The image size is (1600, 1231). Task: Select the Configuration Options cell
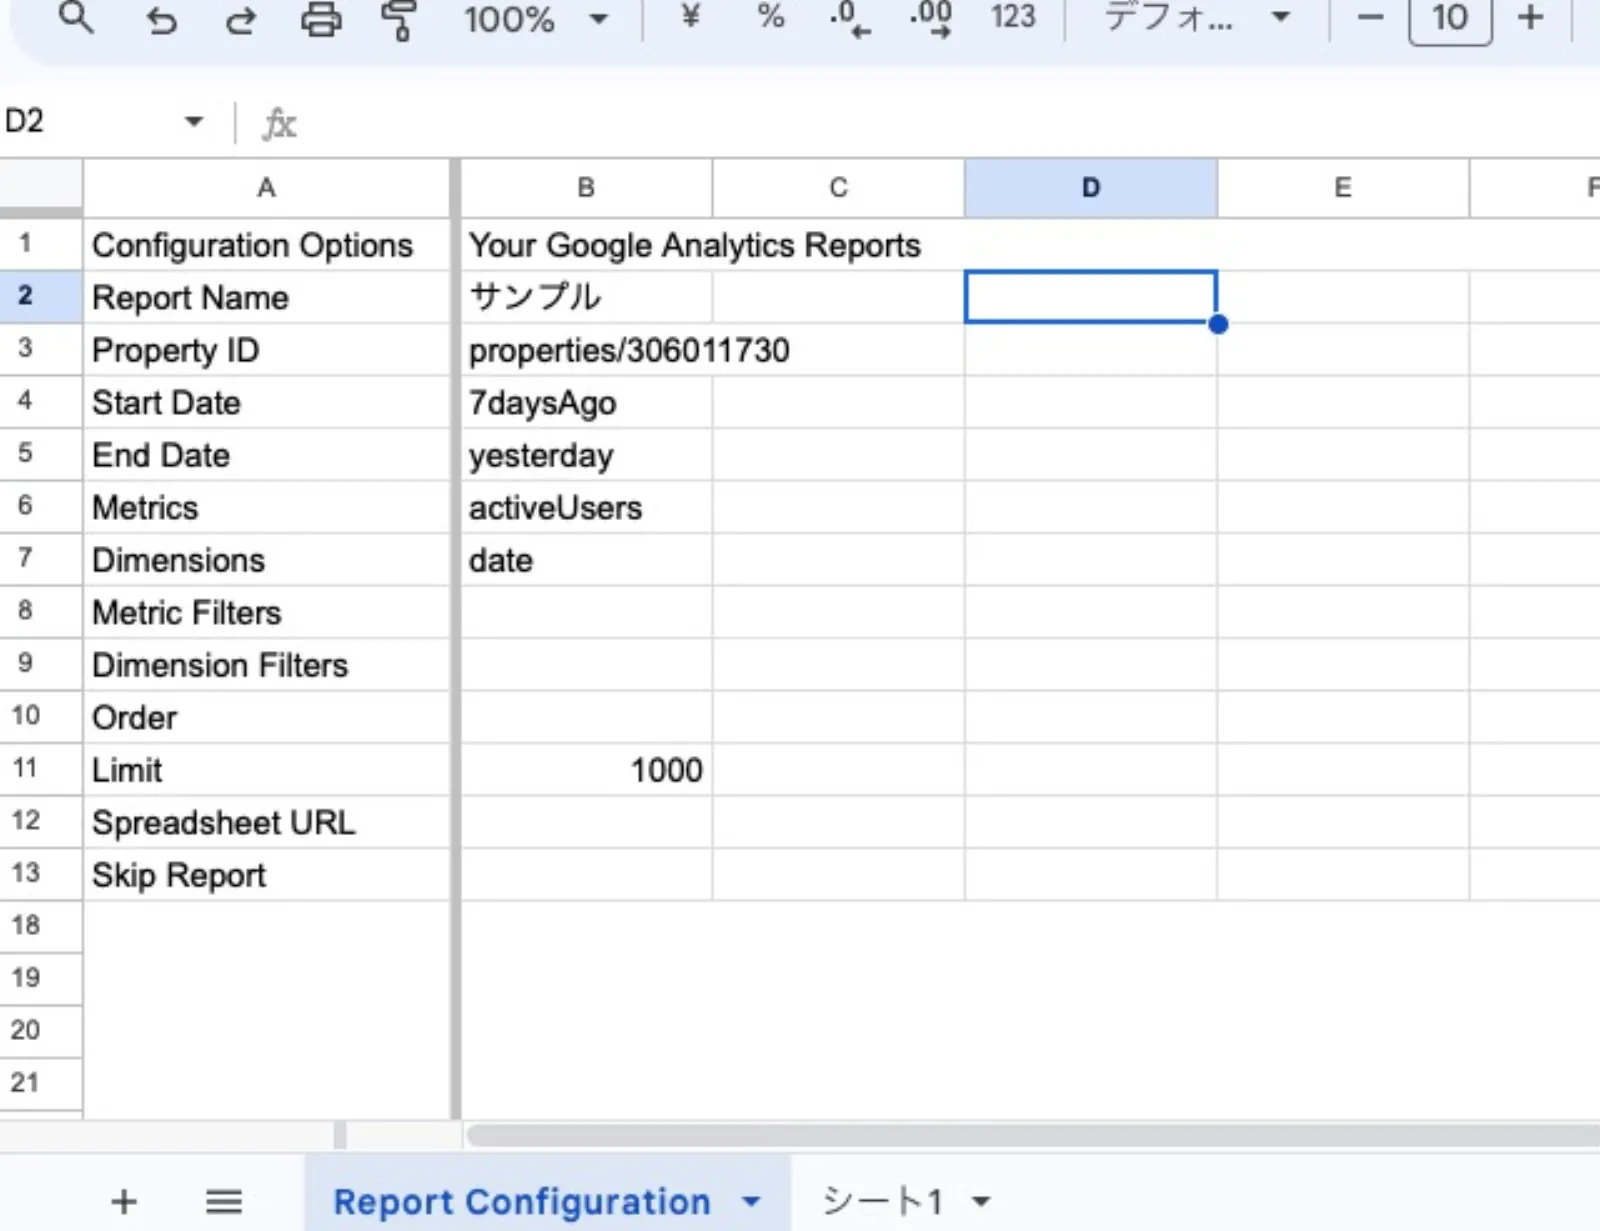tap(266, 245)
